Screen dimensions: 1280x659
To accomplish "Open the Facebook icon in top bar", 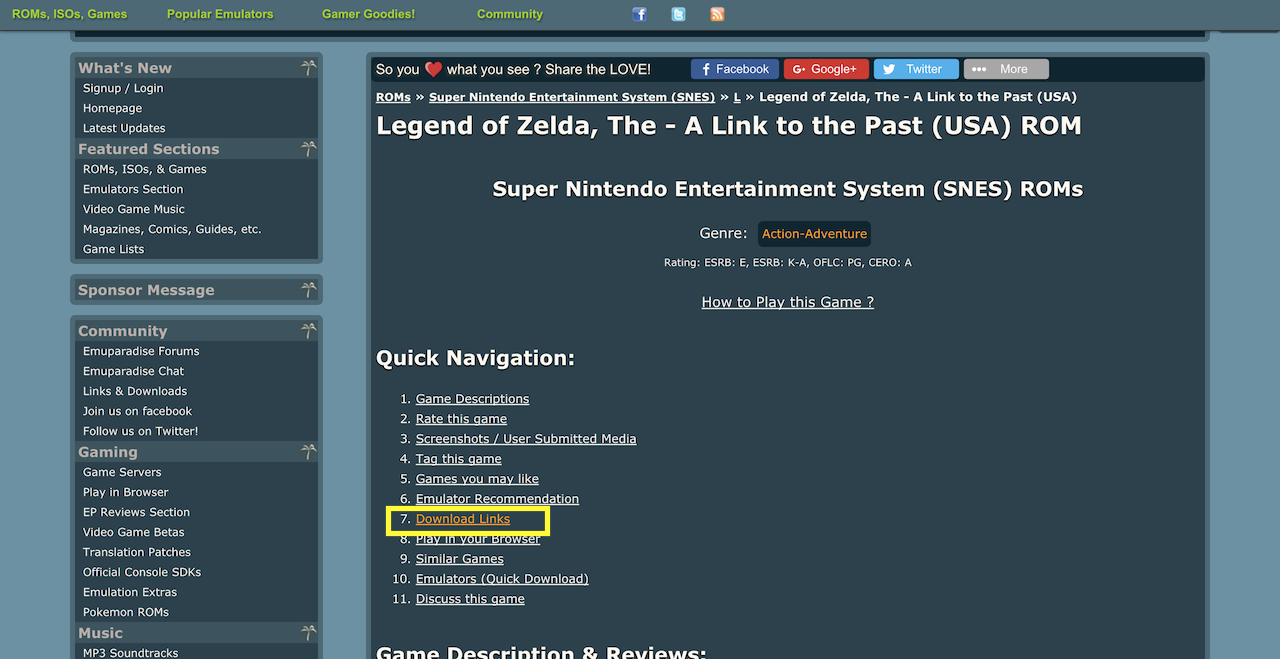I will pyautogui.click(x=640, y=14).
